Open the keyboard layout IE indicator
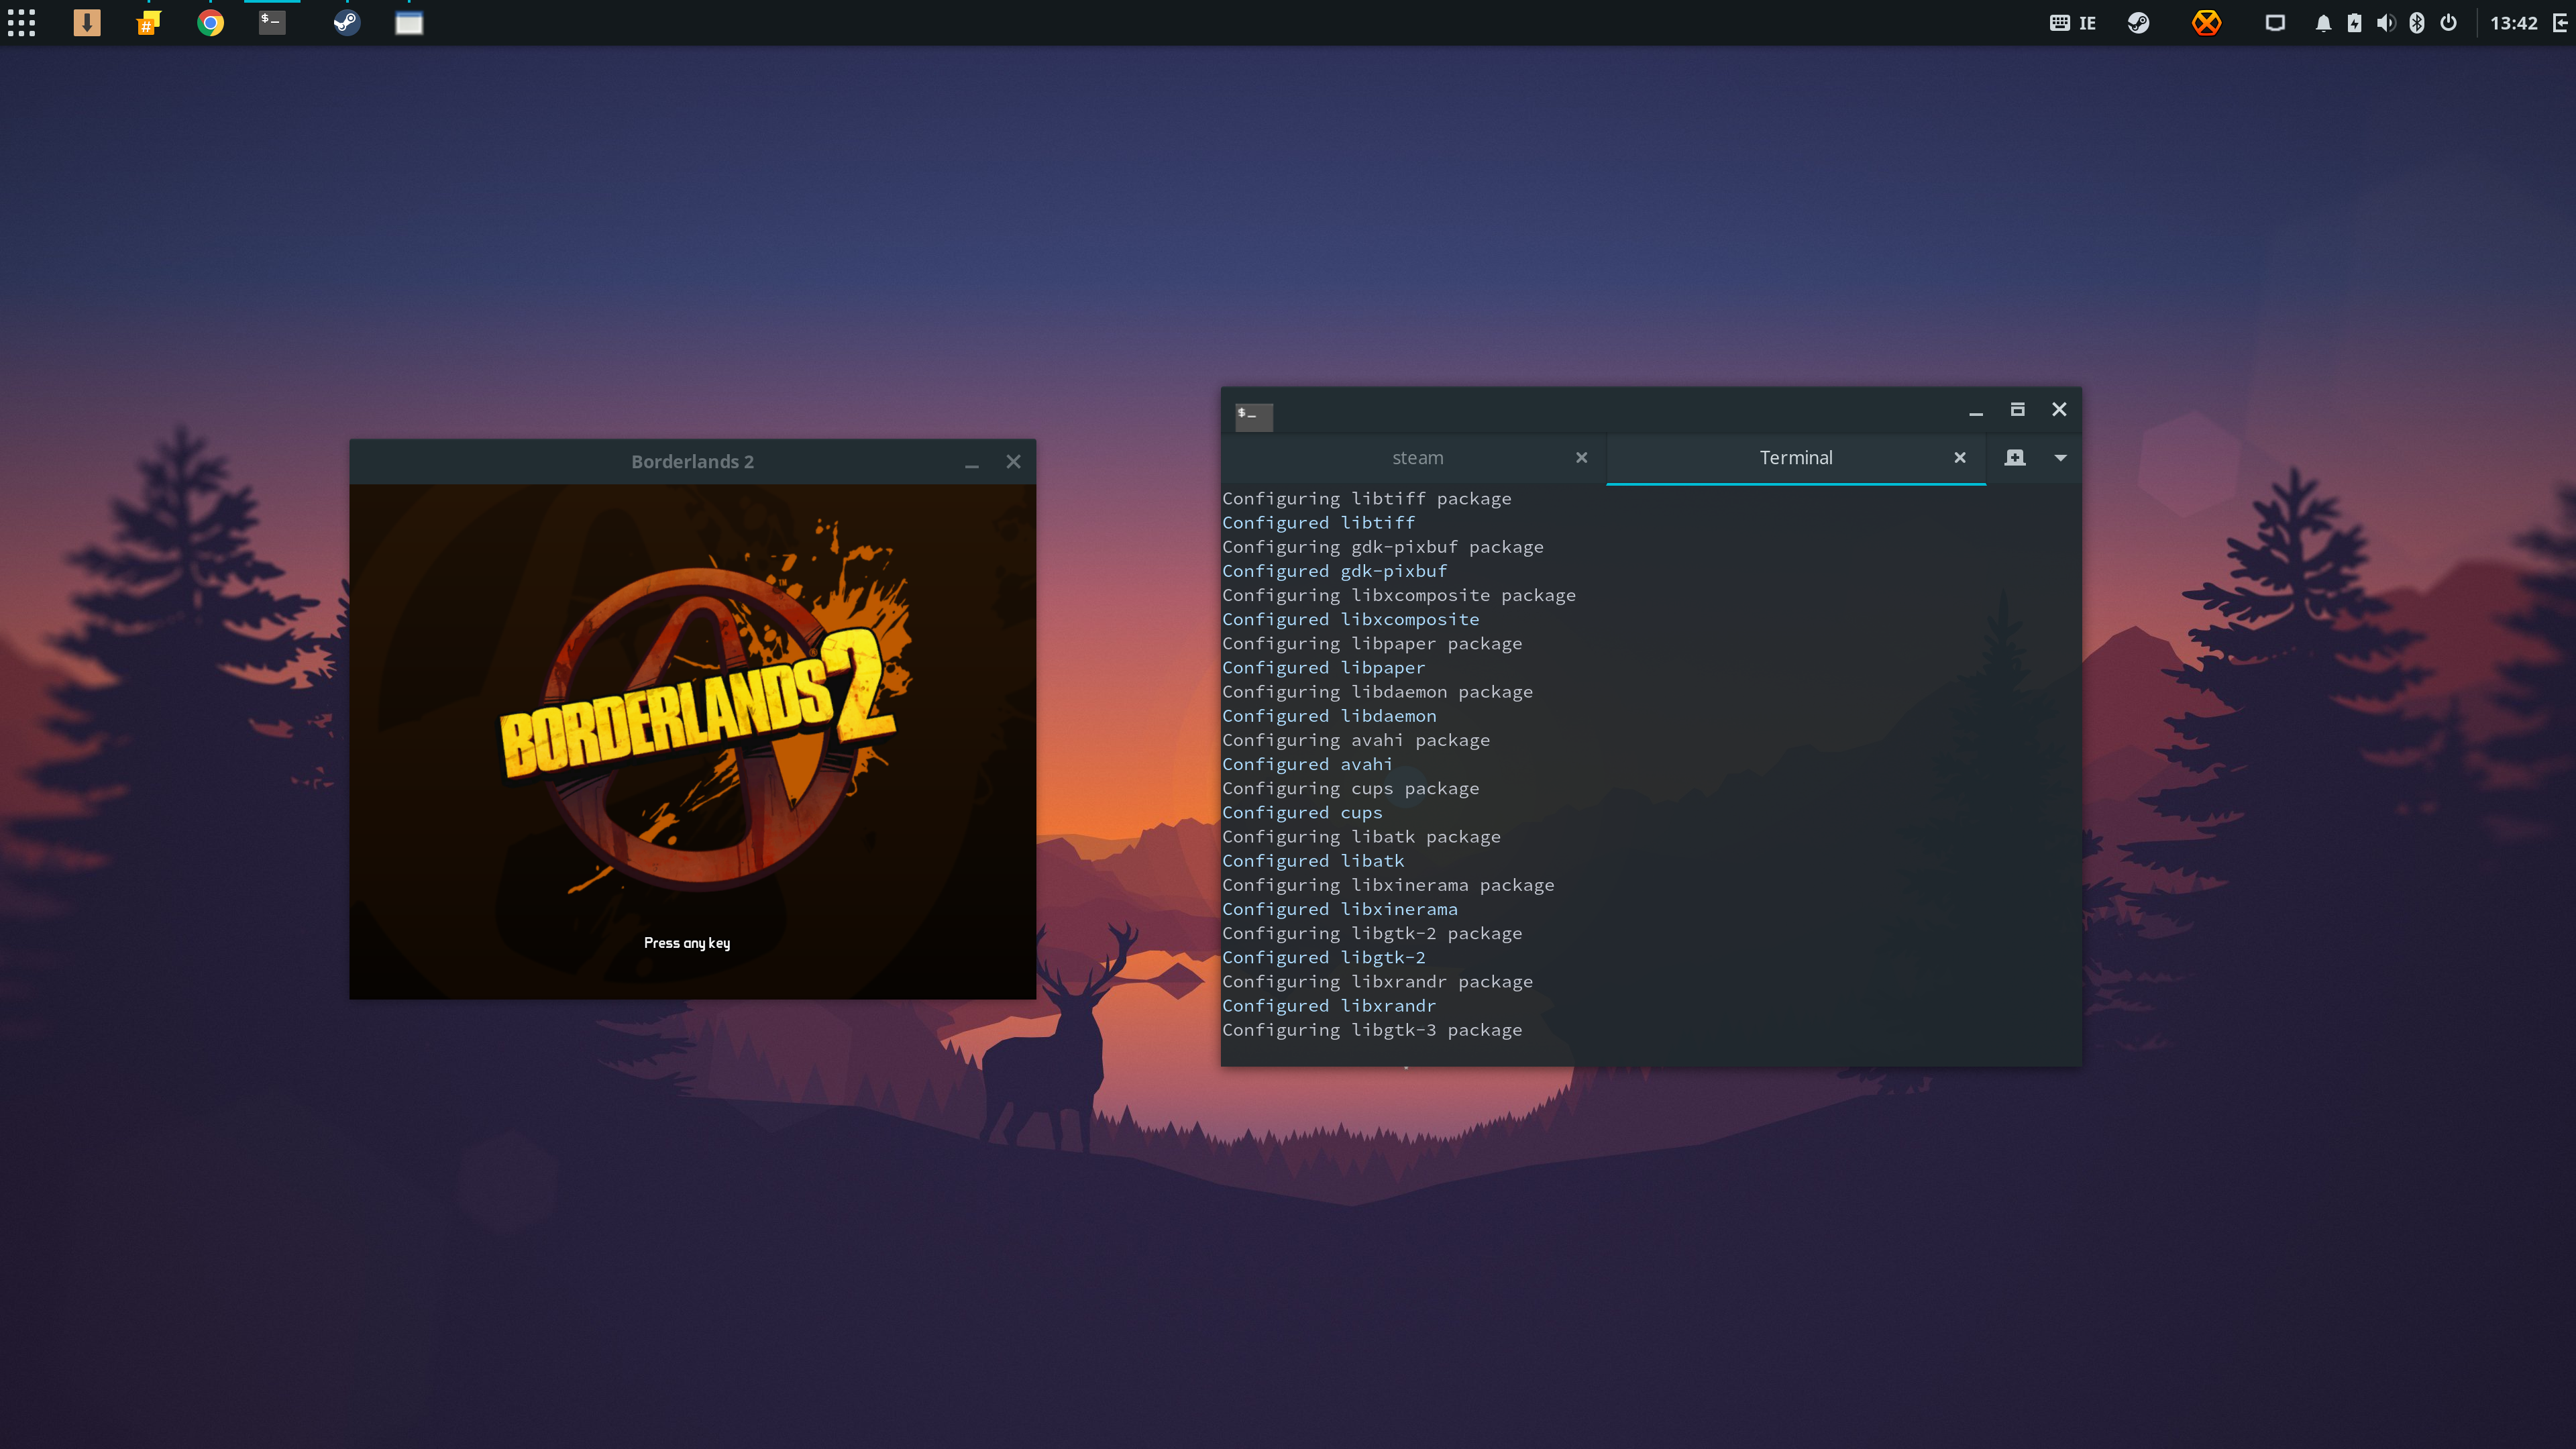The height and width of the screenshot is (1449, 2576). (2073, 23)
